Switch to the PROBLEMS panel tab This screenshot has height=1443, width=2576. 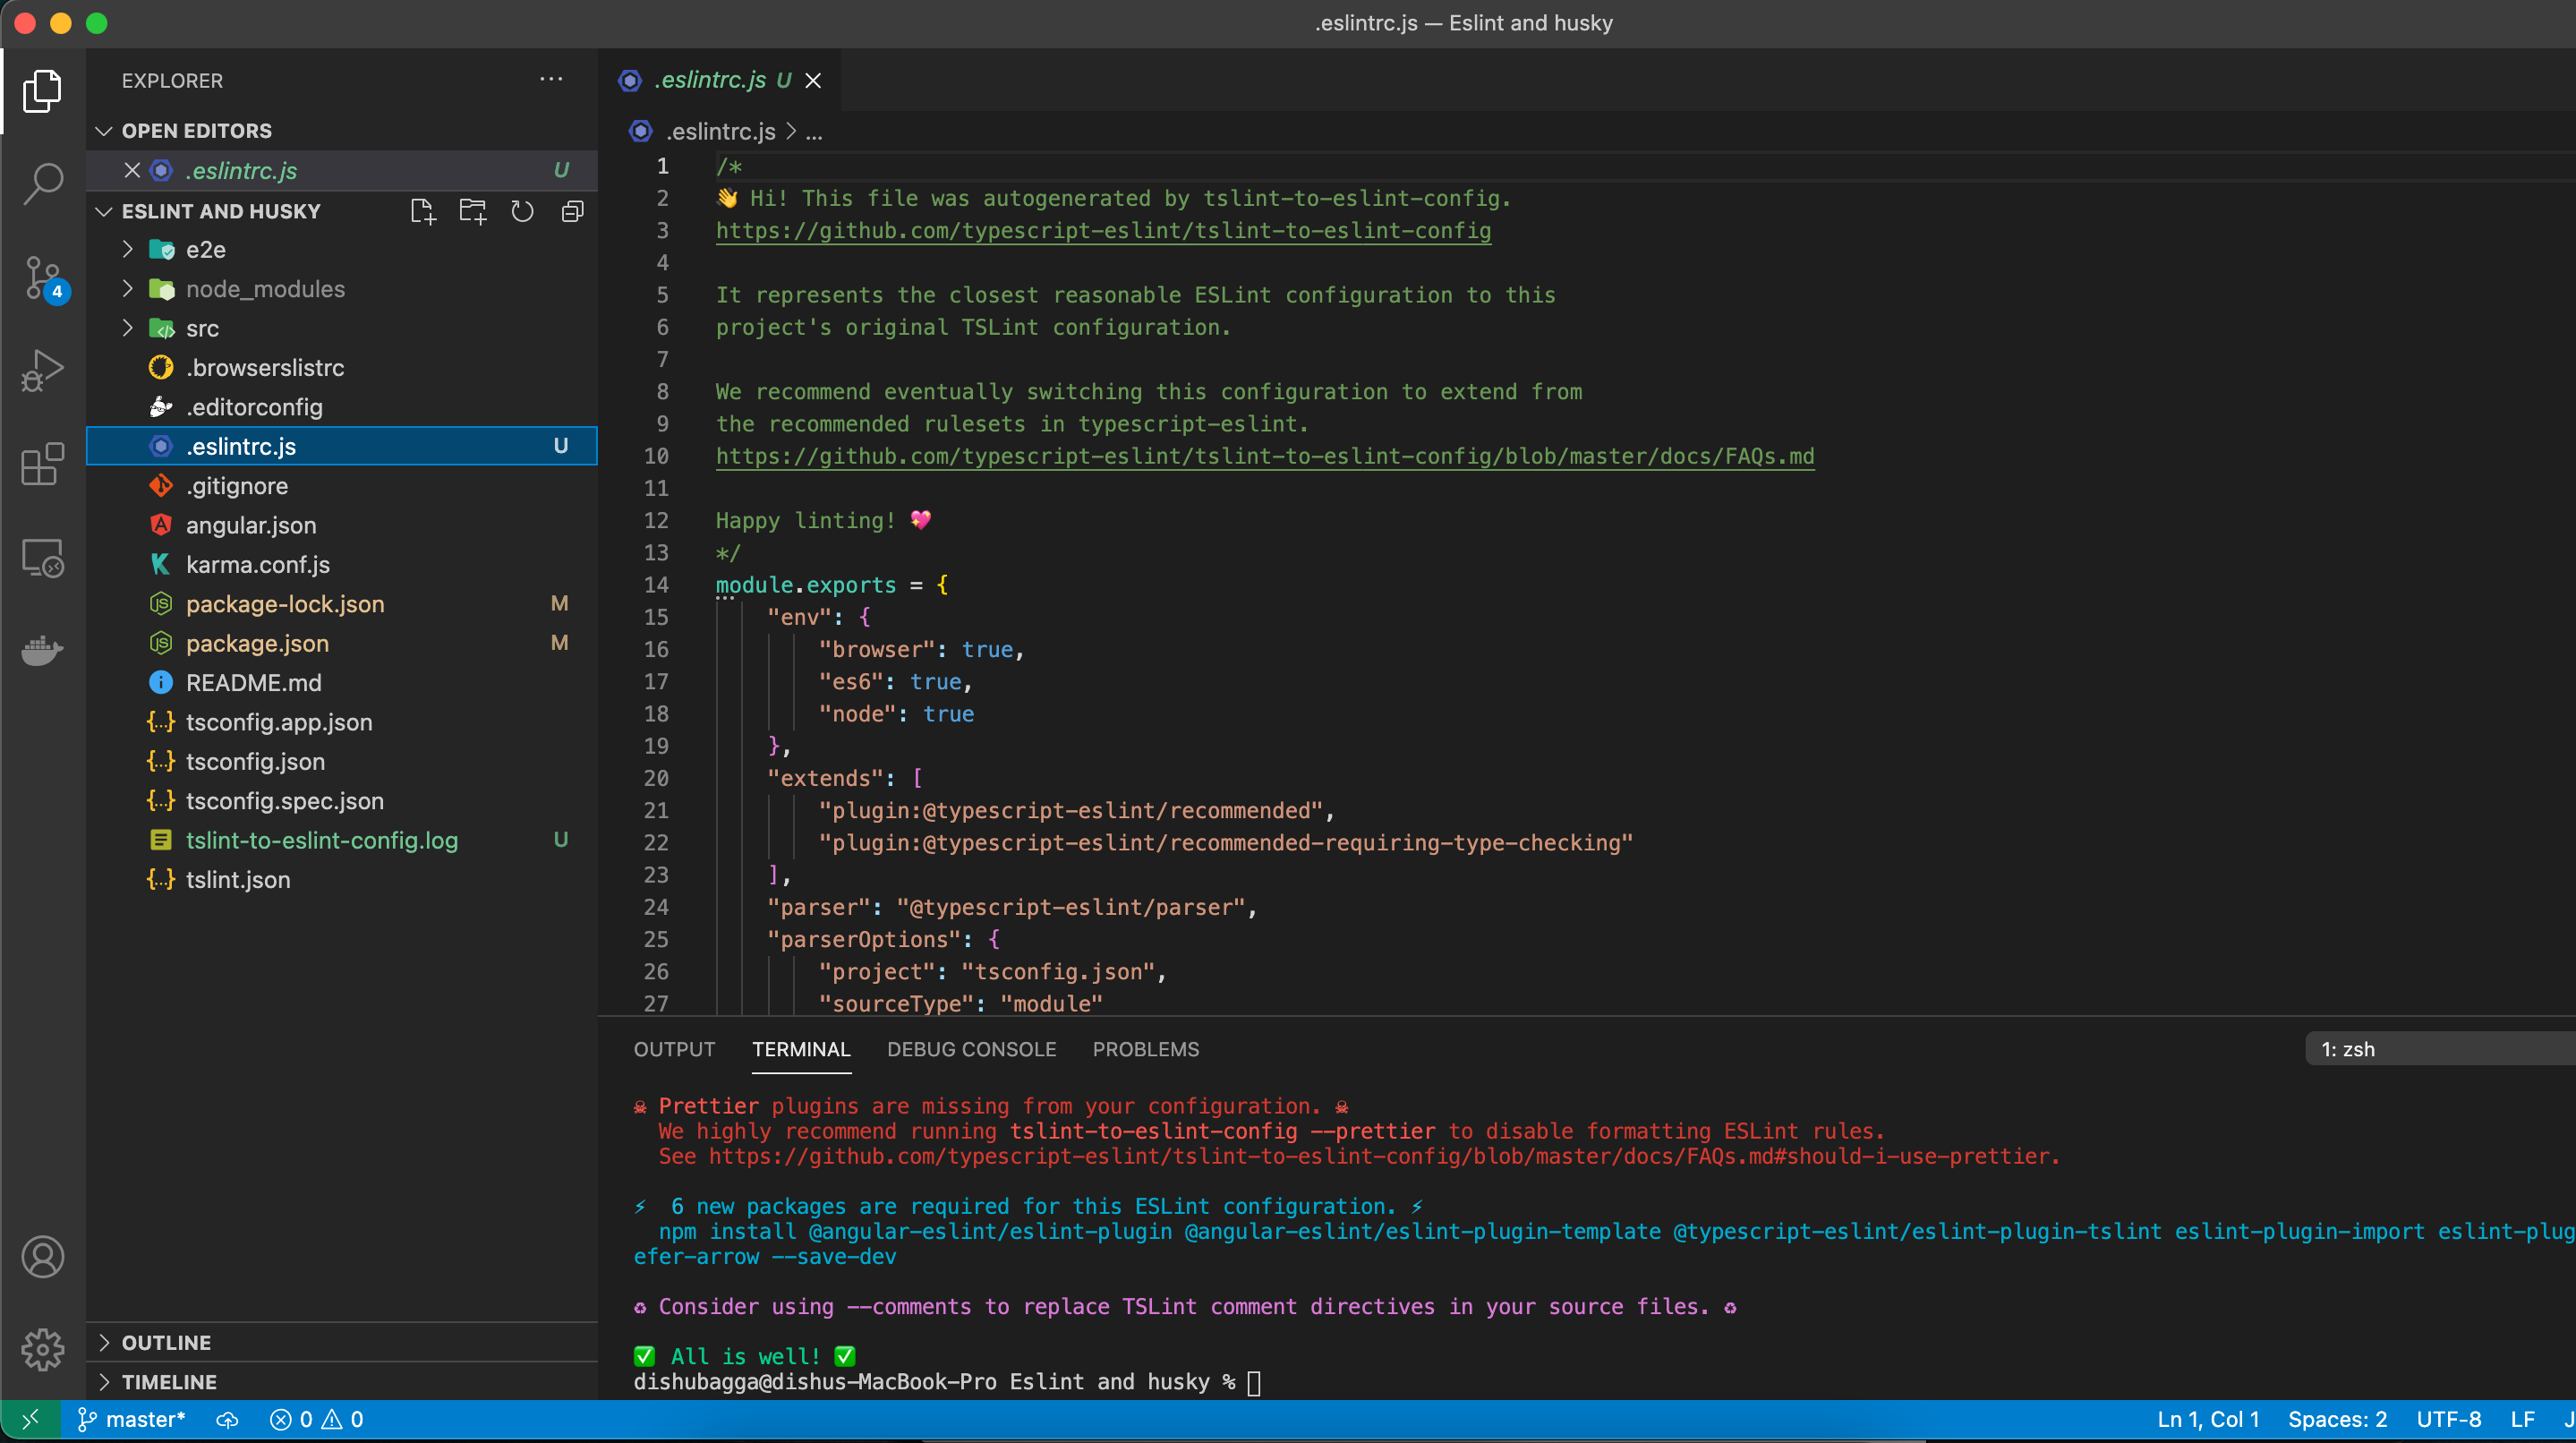[x=1145, y=1049]
